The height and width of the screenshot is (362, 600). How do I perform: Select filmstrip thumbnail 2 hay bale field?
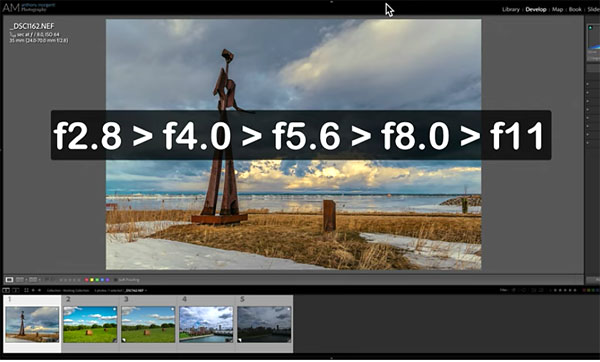coord(90,324)
